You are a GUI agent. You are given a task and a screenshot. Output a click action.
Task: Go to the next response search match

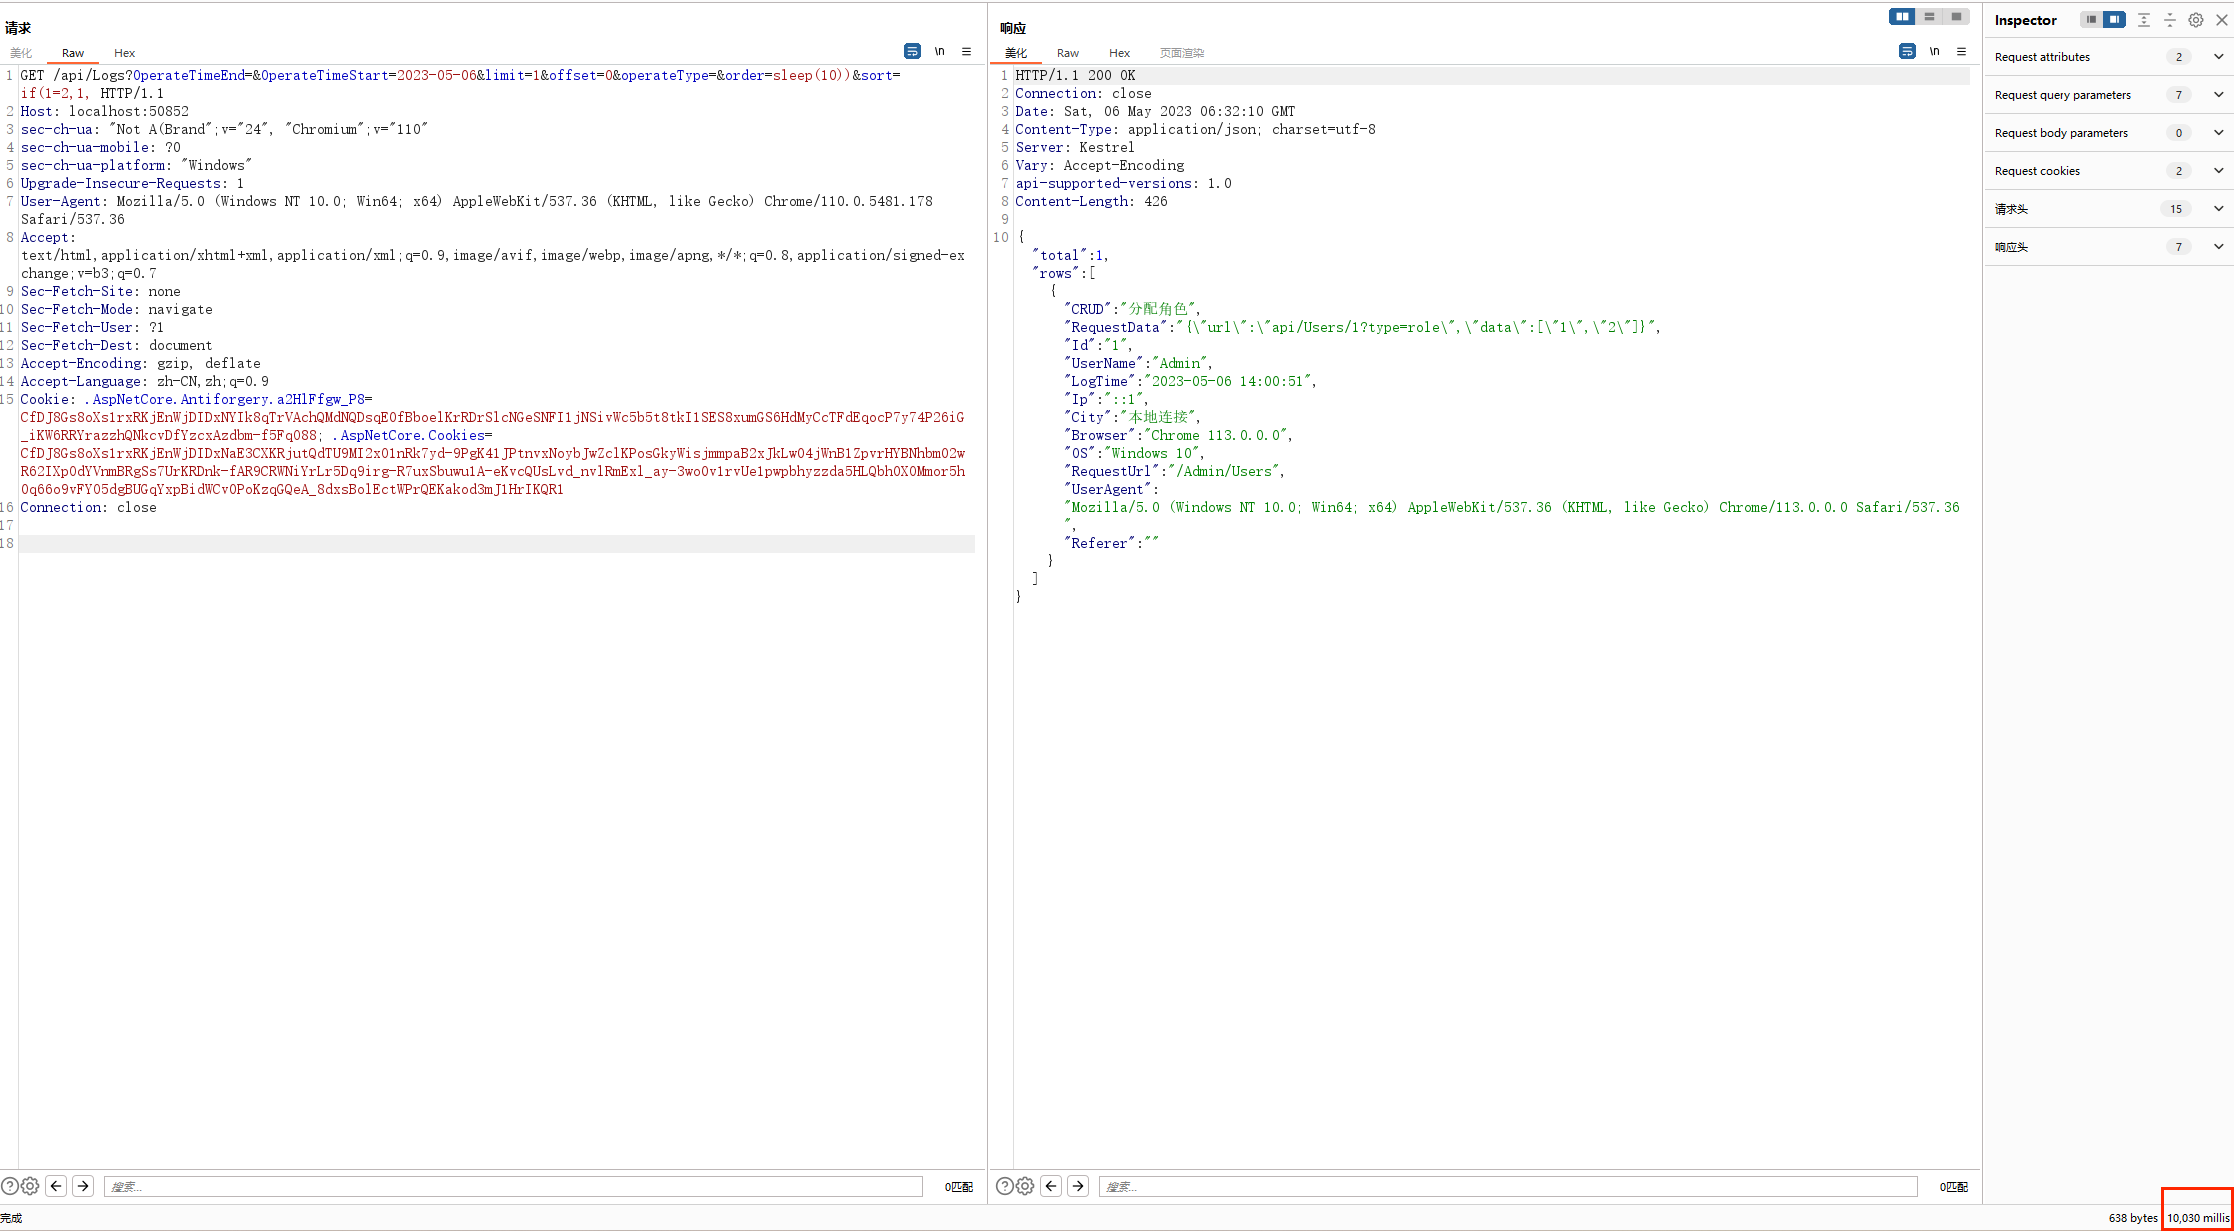(1078, 1186)
